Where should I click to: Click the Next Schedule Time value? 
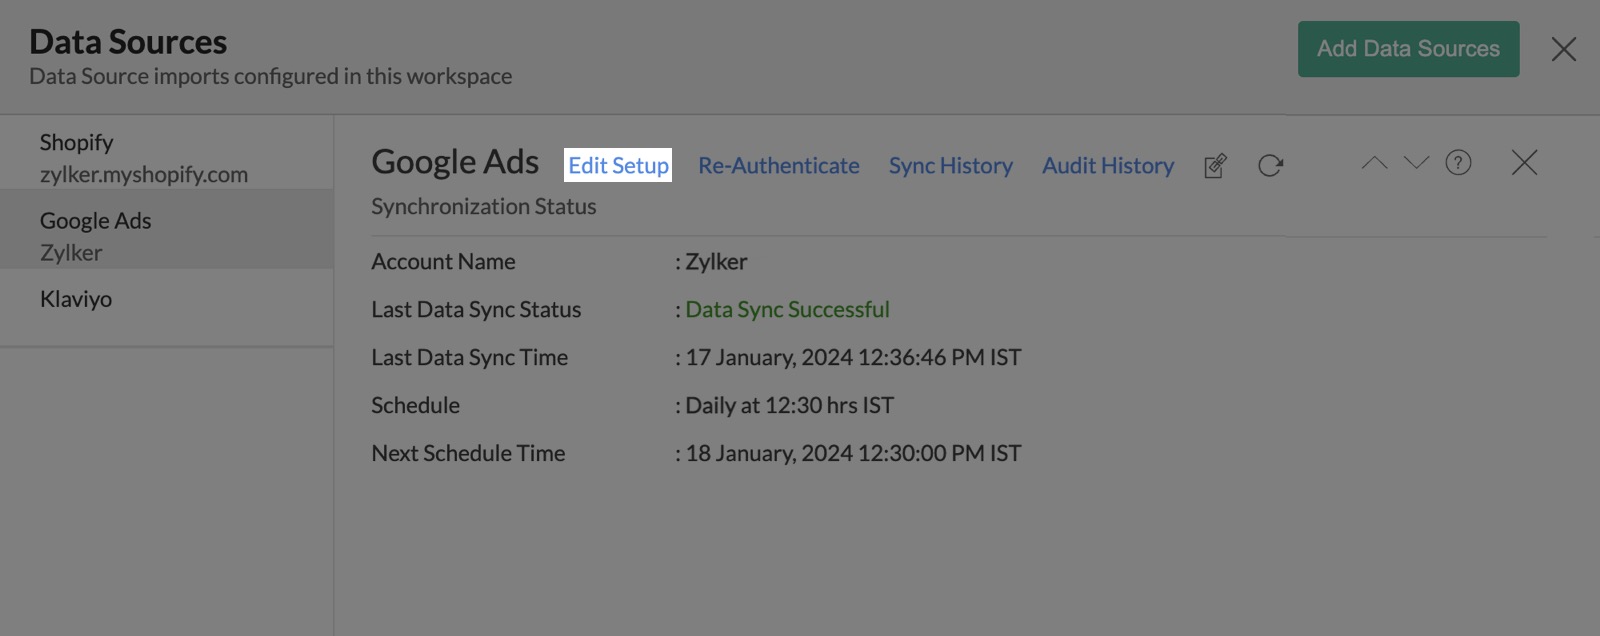pyautogui.click(x=853, y=454)
